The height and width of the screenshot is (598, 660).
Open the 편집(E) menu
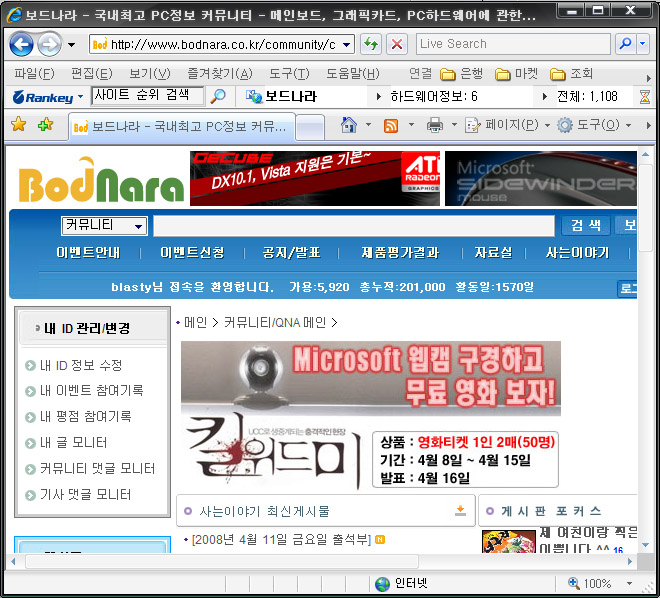click(x=91, y=74)
